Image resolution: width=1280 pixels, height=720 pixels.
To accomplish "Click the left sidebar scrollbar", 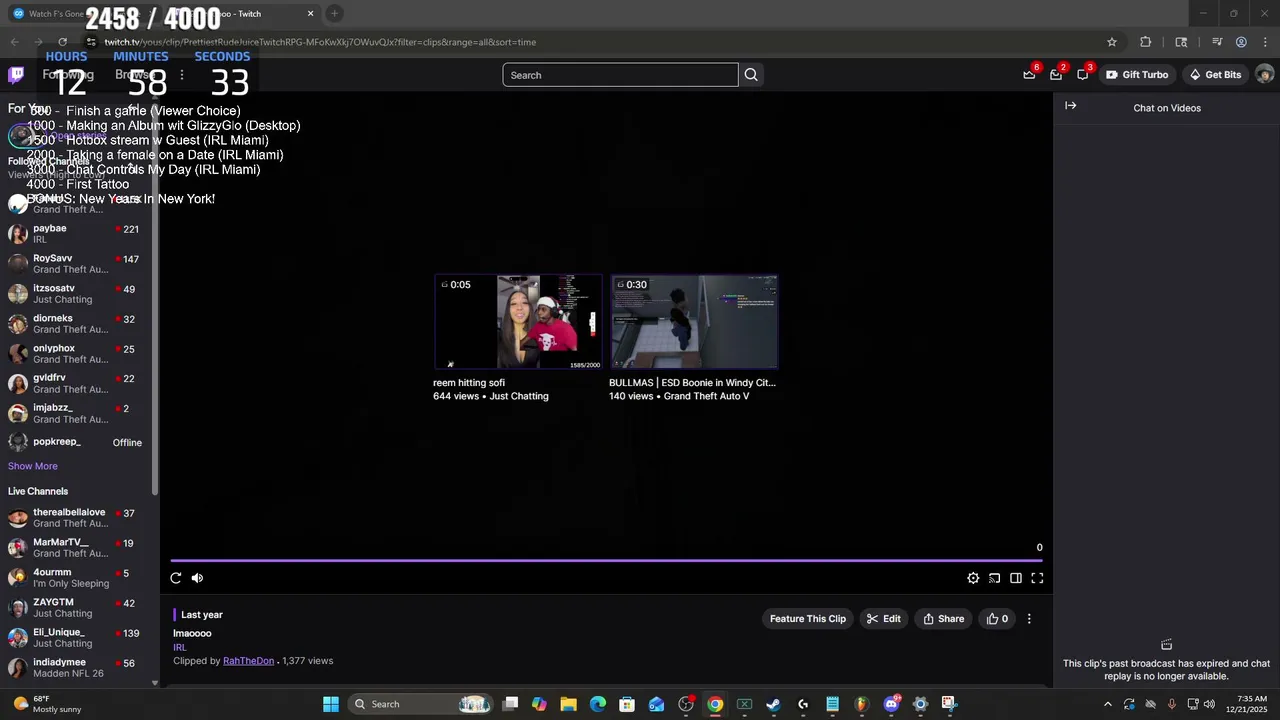I will pyautogui.click(x=155, y=300).
